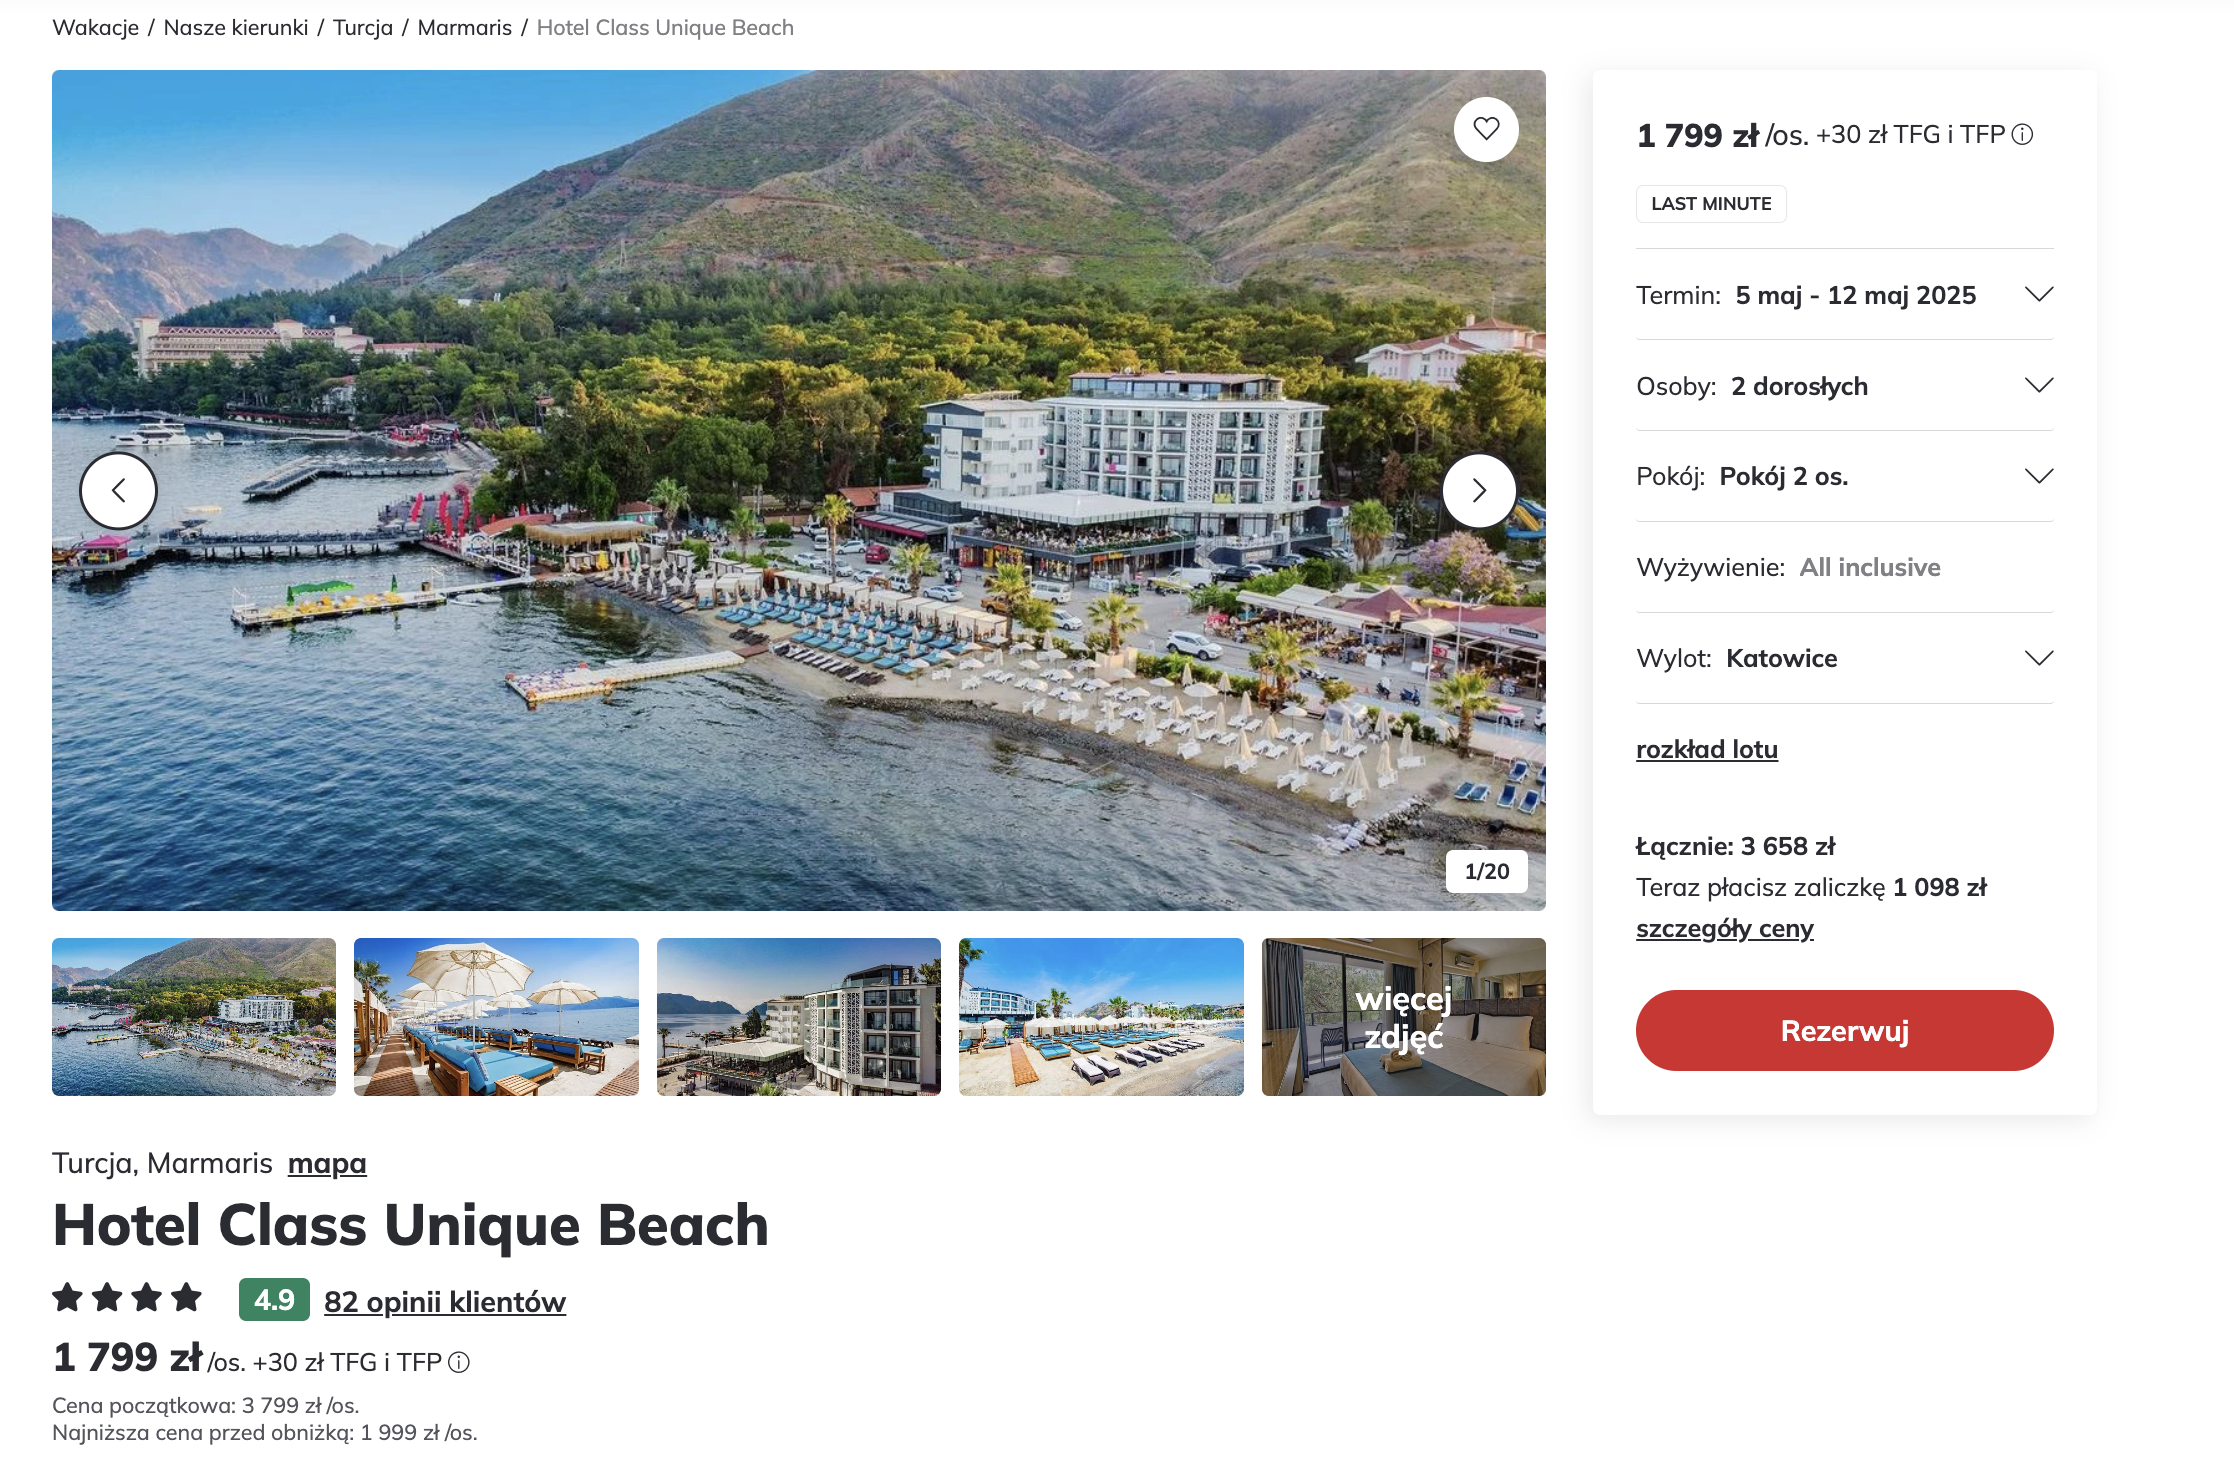Go to Marmaris breadcrumb

(465, 28)
